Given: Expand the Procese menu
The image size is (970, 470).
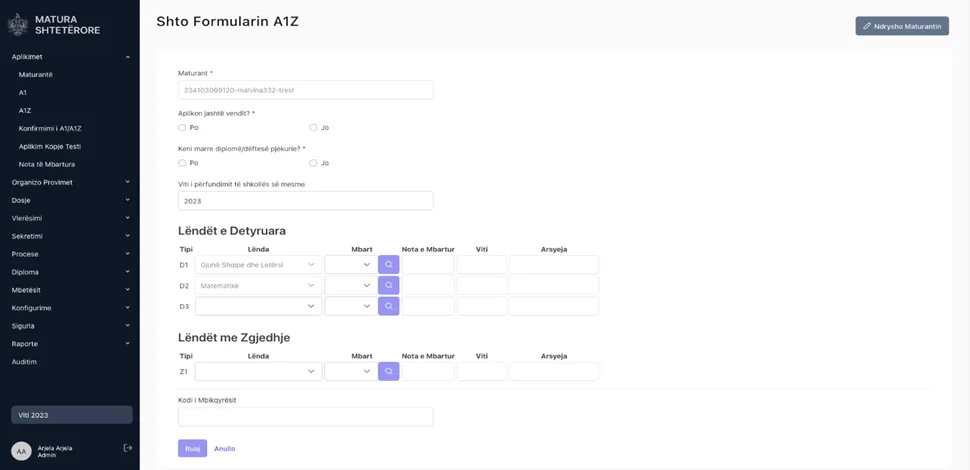Looking at the screenshot, I should point(70,254).
